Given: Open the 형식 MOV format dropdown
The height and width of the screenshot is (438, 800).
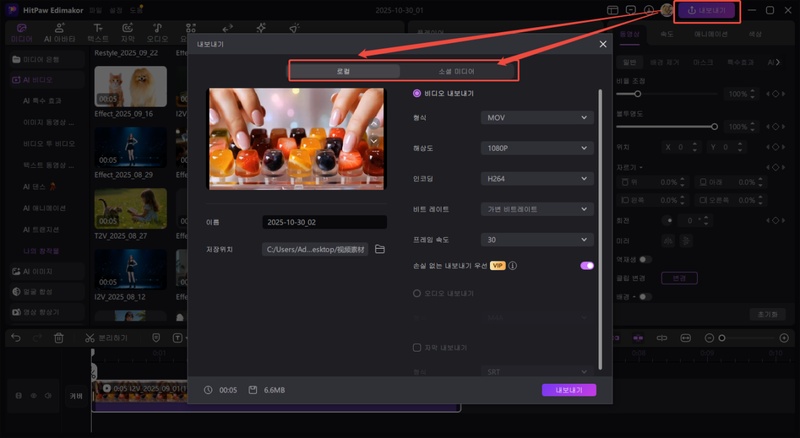Looking at the screenshot, I should click(537, 117).
